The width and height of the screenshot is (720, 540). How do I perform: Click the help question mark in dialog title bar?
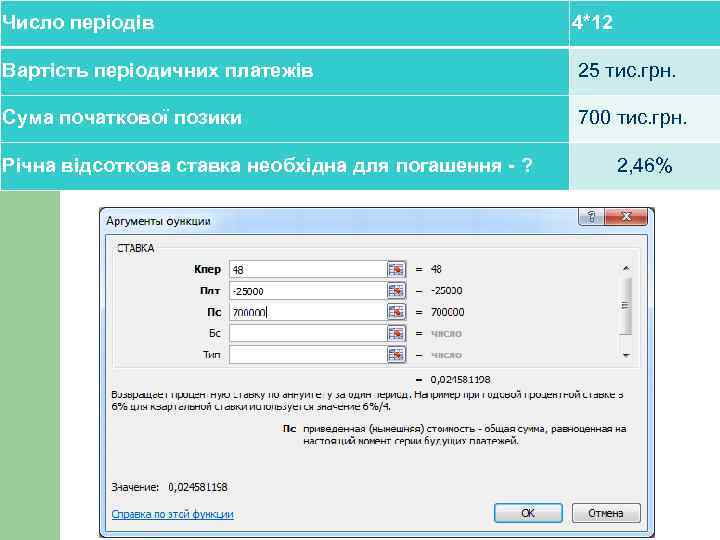coord(591,216)
